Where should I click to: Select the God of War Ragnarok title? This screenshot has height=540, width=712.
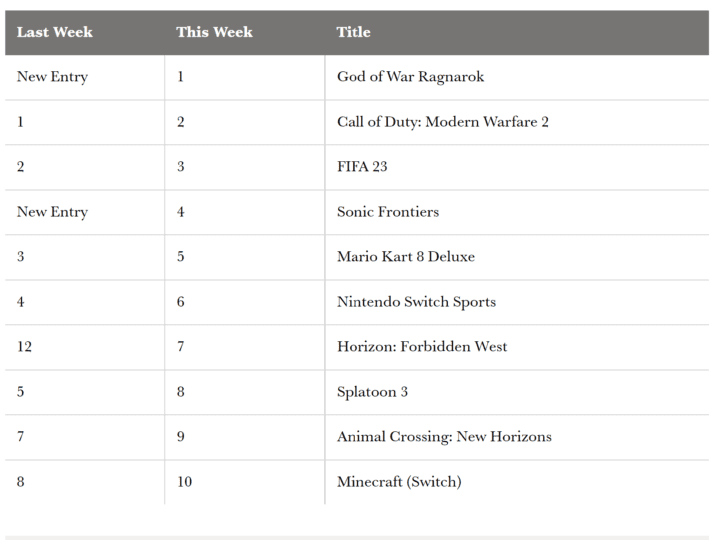(410, 77)
